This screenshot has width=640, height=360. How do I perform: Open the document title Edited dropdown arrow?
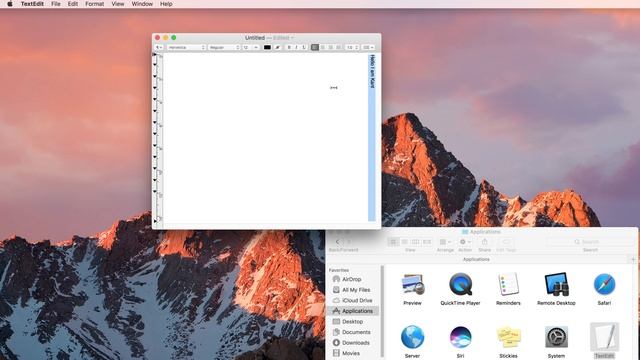pos(292,38)
